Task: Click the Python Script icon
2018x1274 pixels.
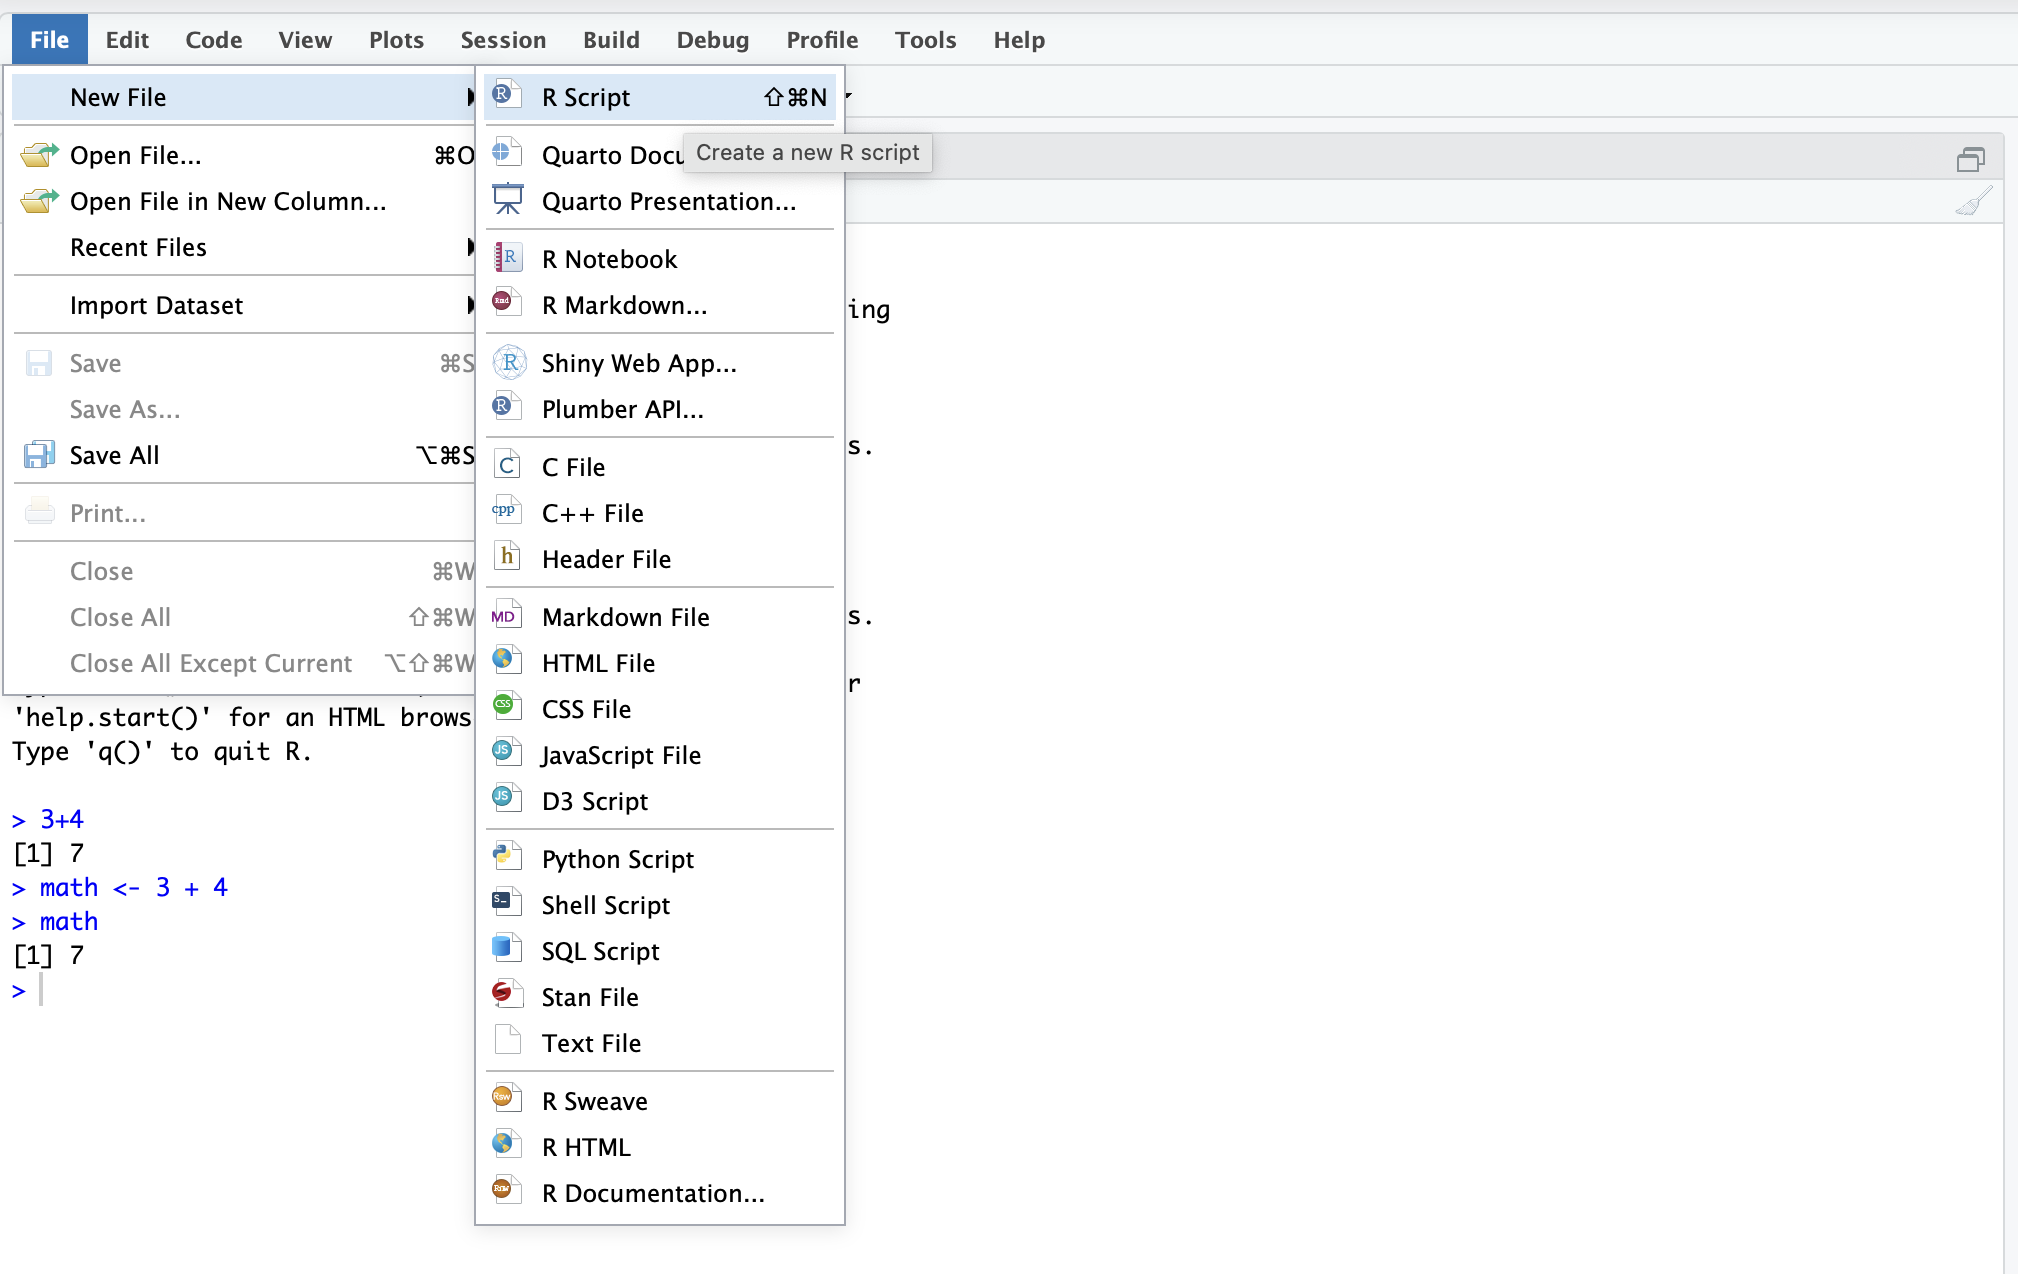Action: [507, 858]
